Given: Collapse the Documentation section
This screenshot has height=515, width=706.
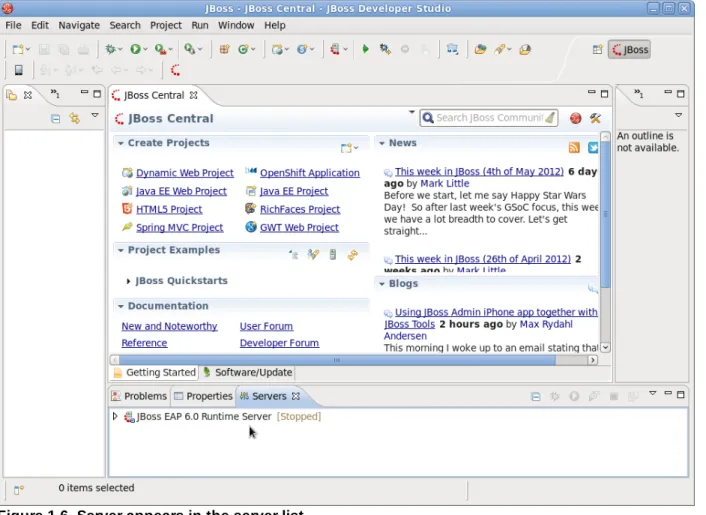Looking at the screenshot, I should [120, 306].
